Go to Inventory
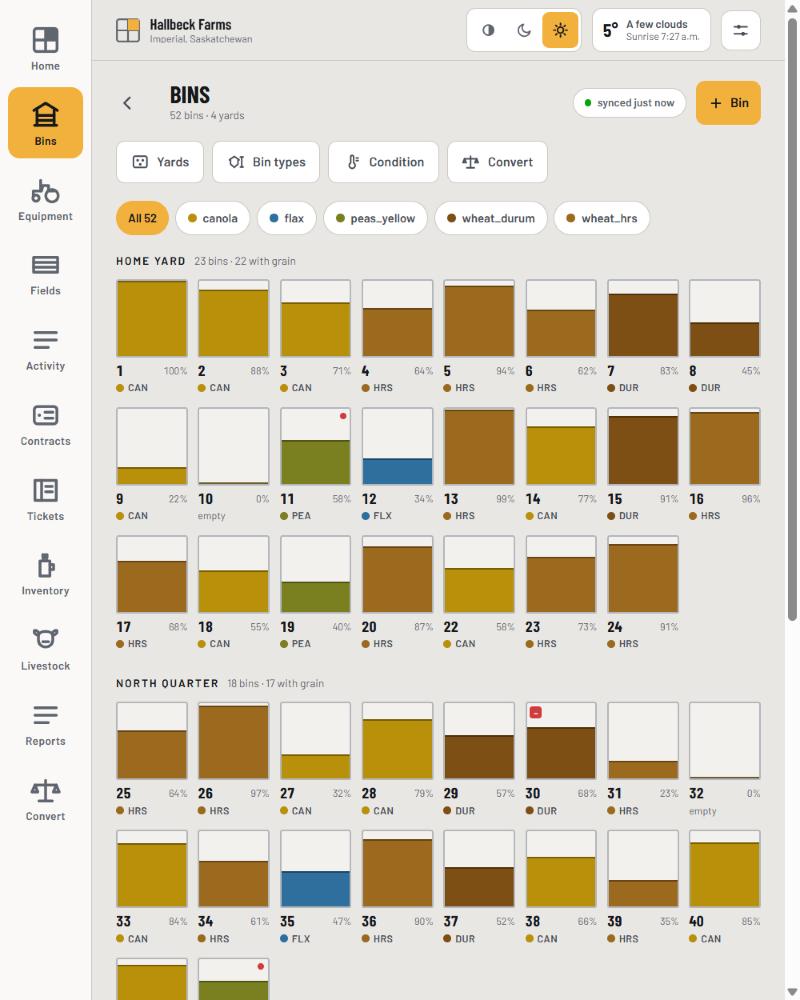 [45, 574]
